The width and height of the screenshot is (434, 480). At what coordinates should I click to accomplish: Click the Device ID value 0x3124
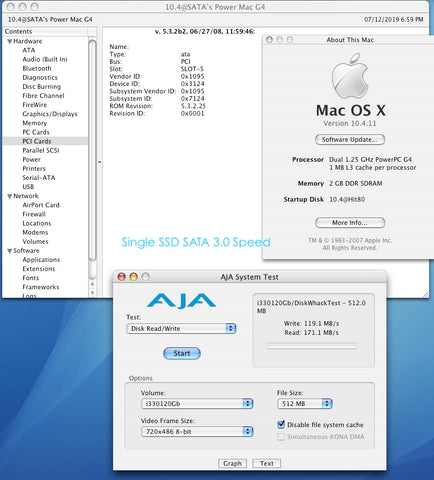pyautogui.click(x=193, y=84)
